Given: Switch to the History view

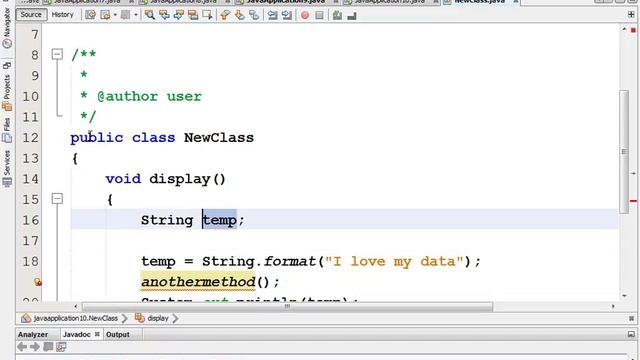Looking at the screenshot, I should pyautogui.click(x=62, y=15).
